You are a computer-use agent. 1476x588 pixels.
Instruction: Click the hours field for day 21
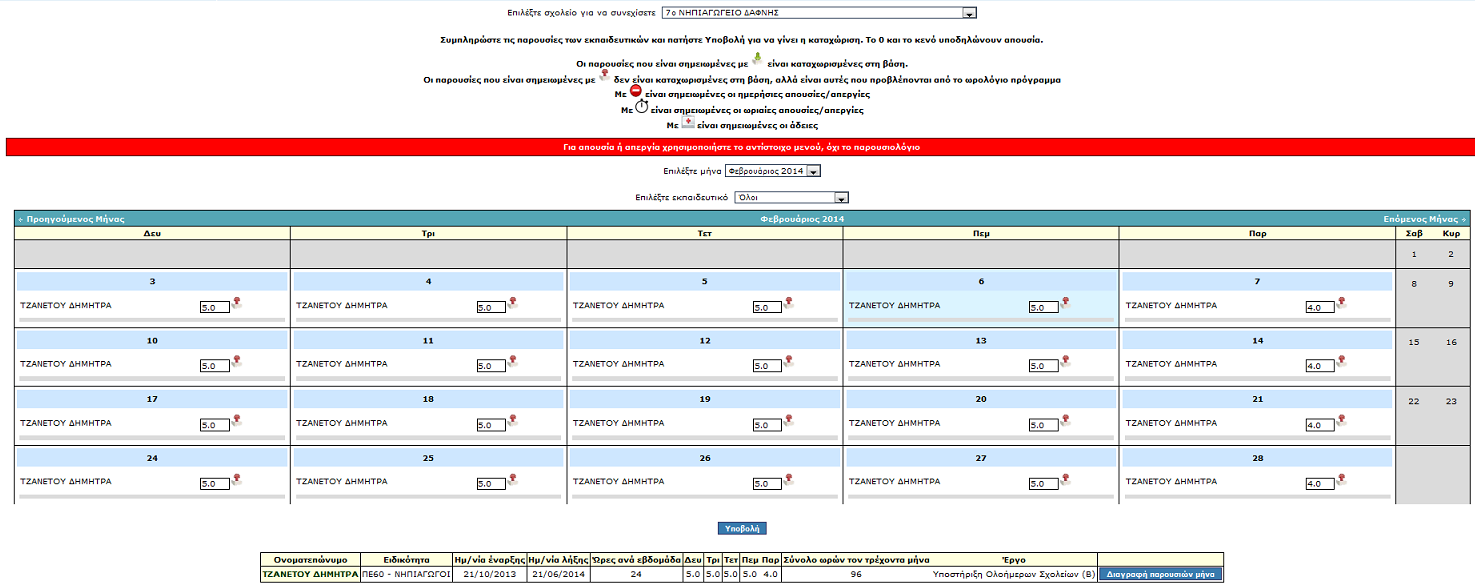pyautogui.click(x=1319, y=425)
